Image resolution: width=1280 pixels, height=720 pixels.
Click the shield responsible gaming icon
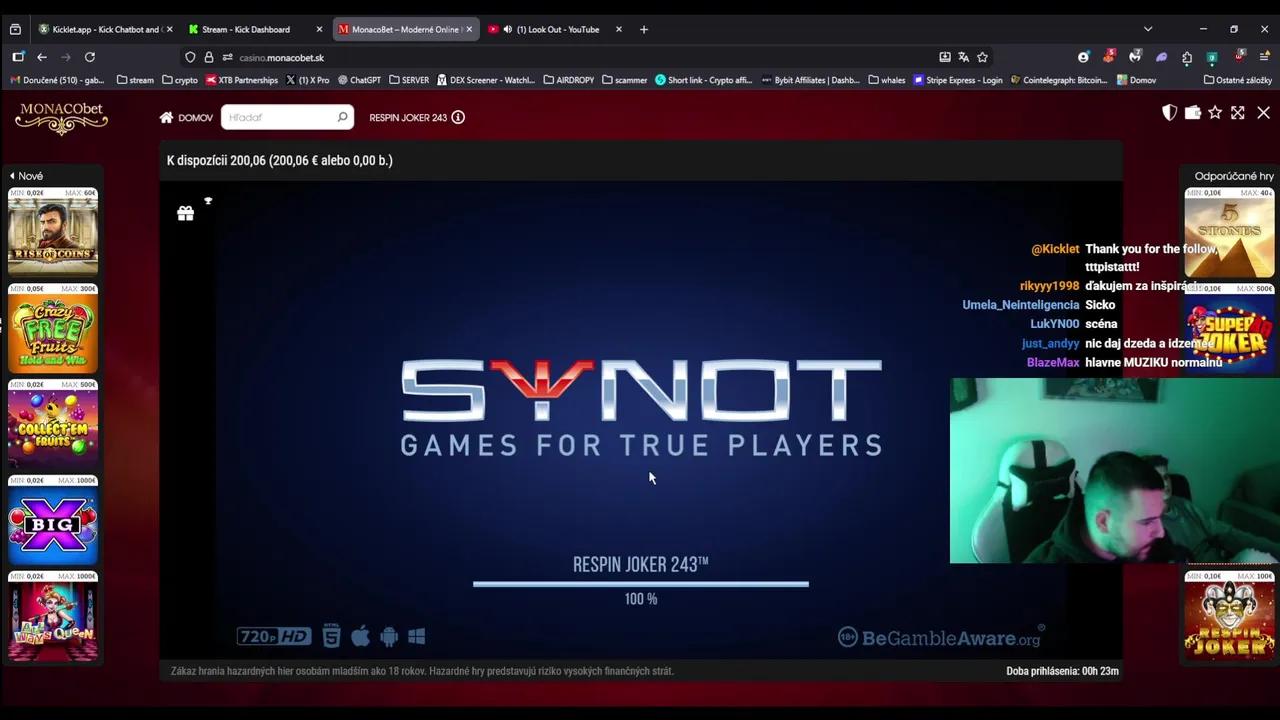pyautogui.click(x=1169, y=113)
